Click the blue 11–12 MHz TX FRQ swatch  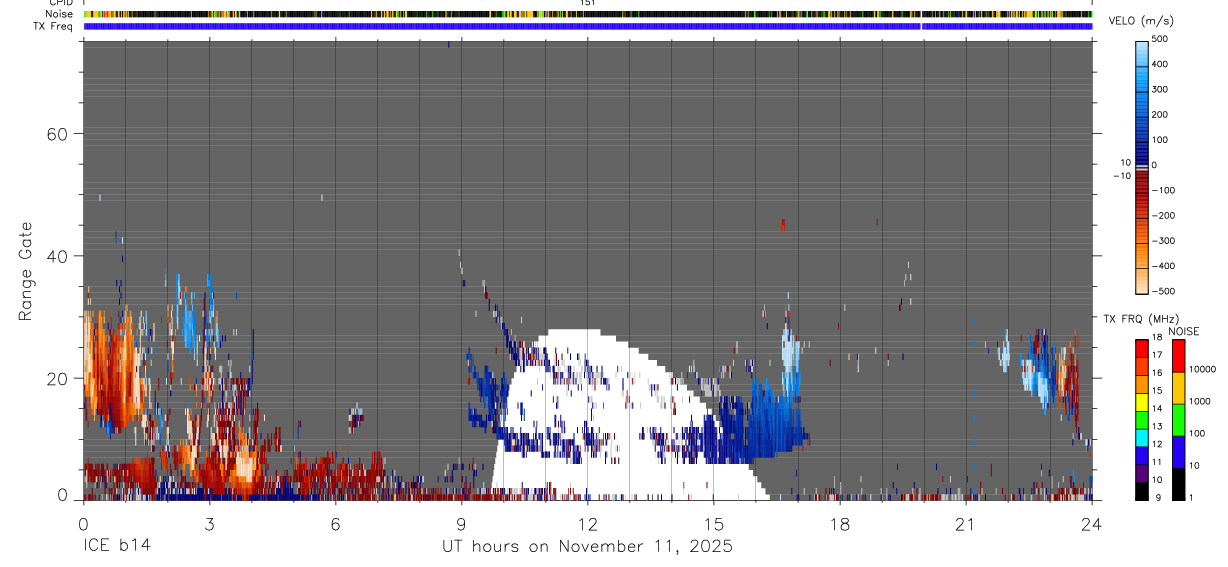[1142, 455]
